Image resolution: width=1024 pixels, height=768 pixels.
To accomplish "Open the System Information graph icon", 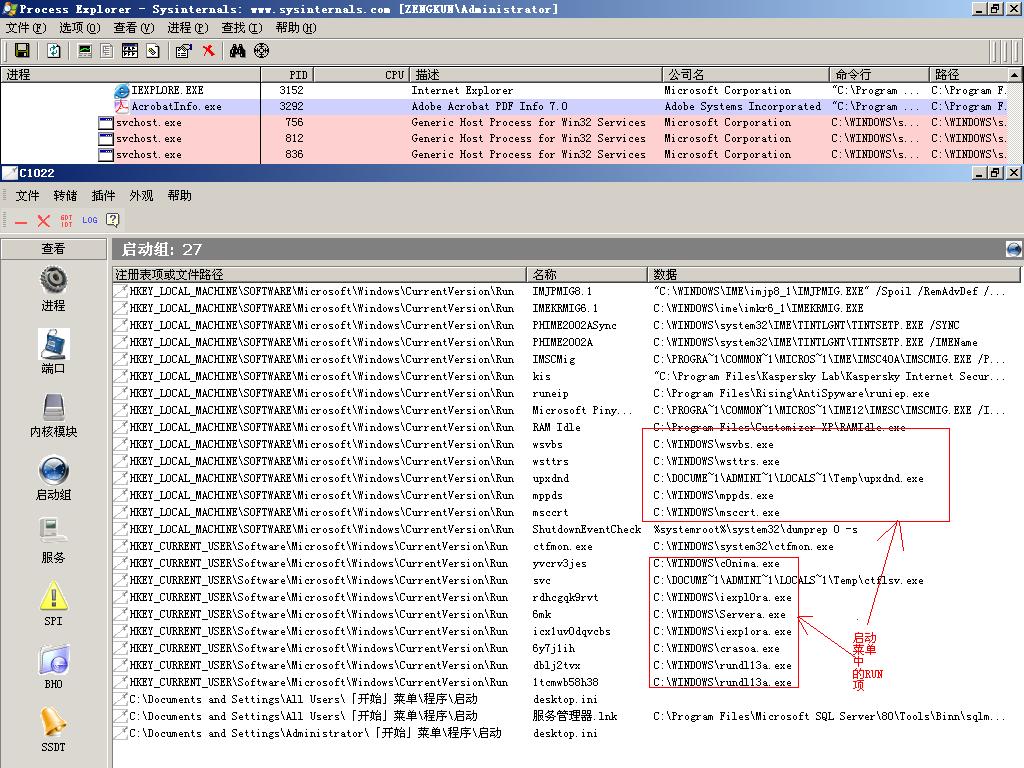I will [85, 51].
